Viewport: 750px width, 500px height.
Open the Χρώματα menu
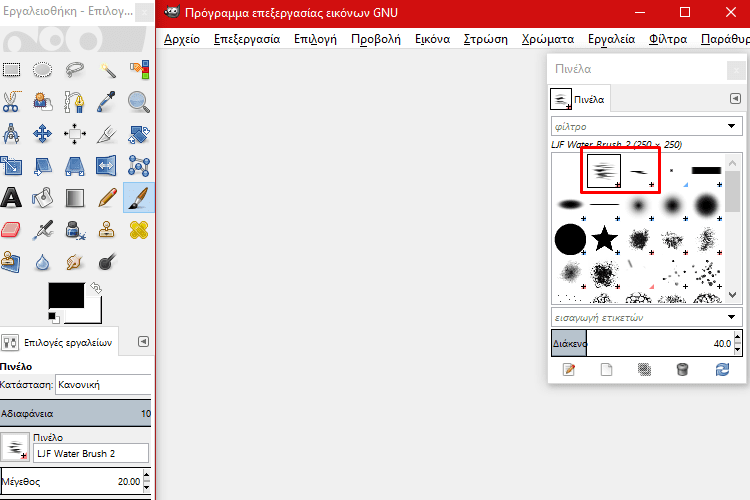[548, 39]
